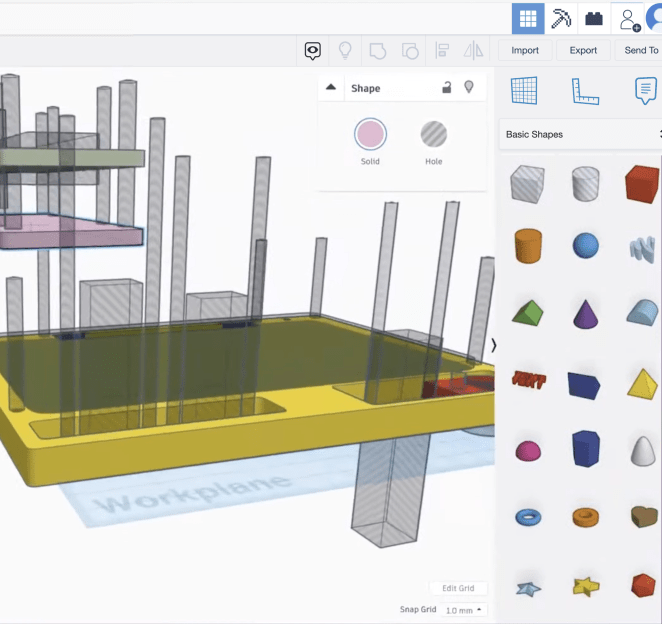662x624 pixels.
Task: Open the Snap Grid 1.0 mm dropdown
Action: (x=463, y=610)
